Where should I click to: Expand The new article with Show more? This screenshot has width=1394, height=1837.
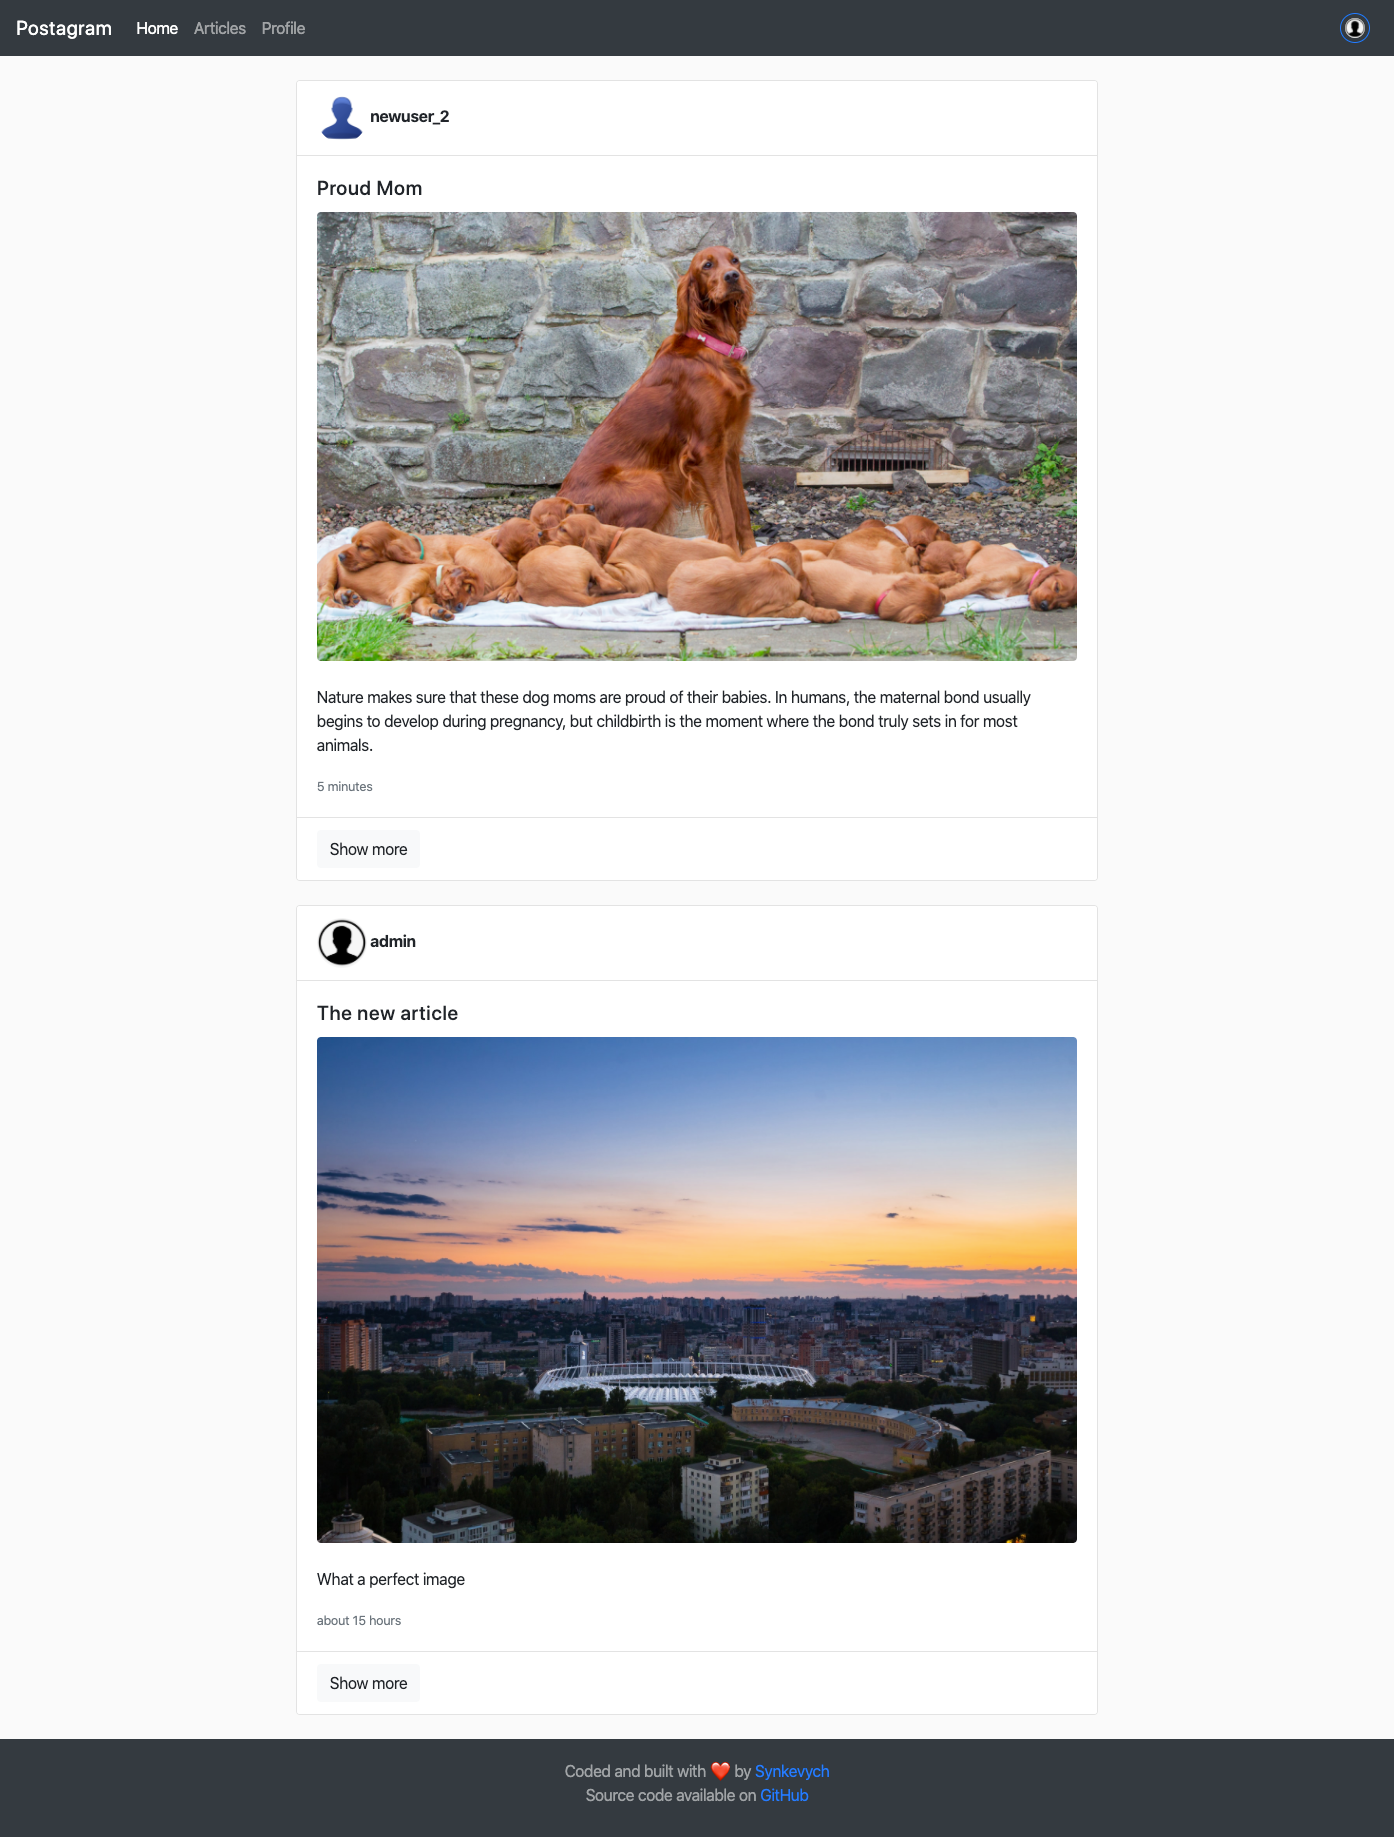368,1683
